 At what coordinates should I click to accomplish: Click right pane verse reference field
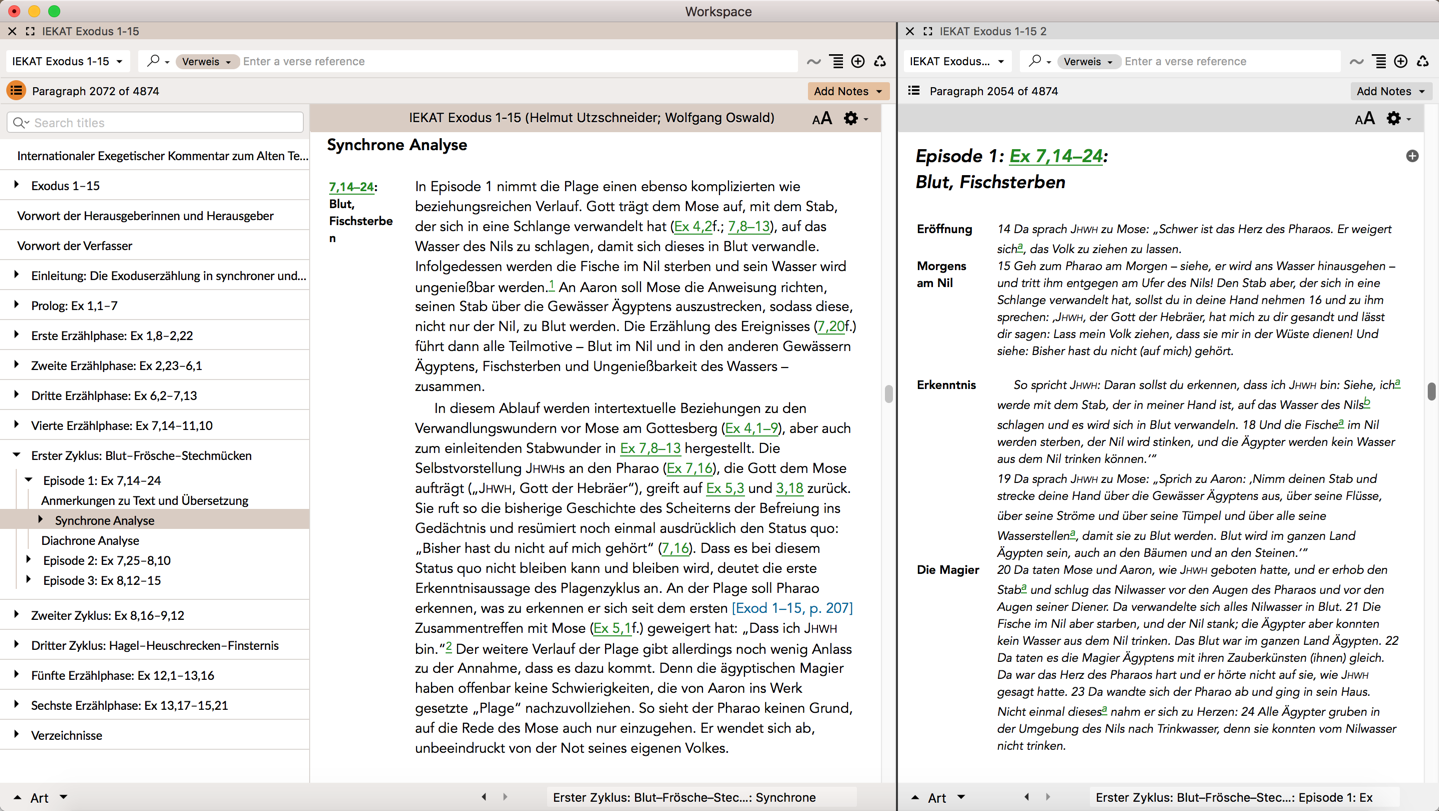pos(1230,61)
